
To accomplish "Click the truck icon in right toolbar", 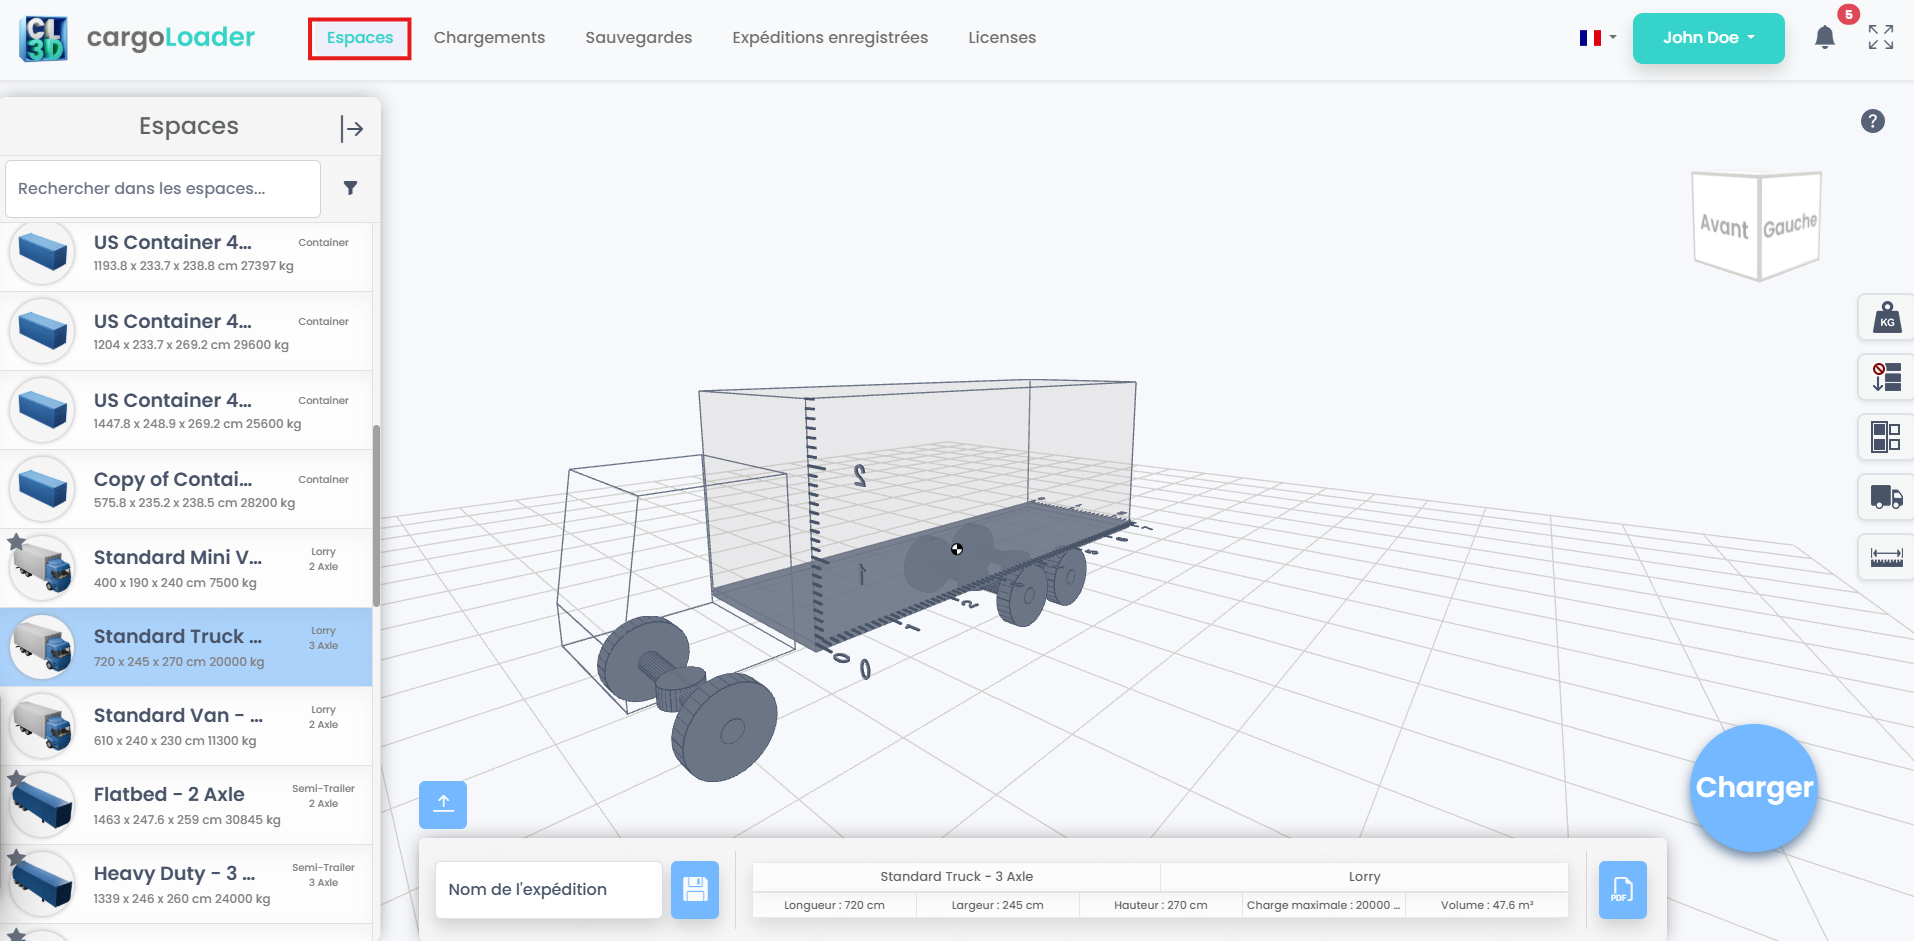I will [x=1886, y=496].
